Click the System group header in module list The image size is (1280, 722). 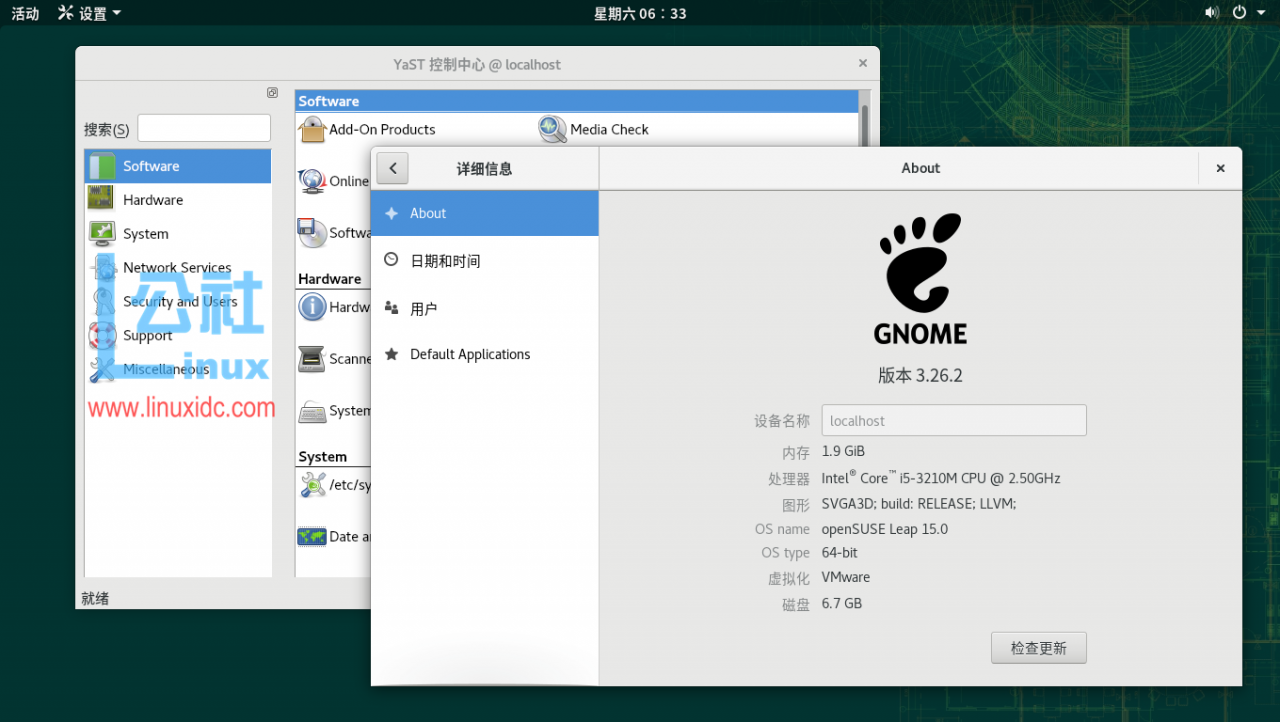point(323,457)
